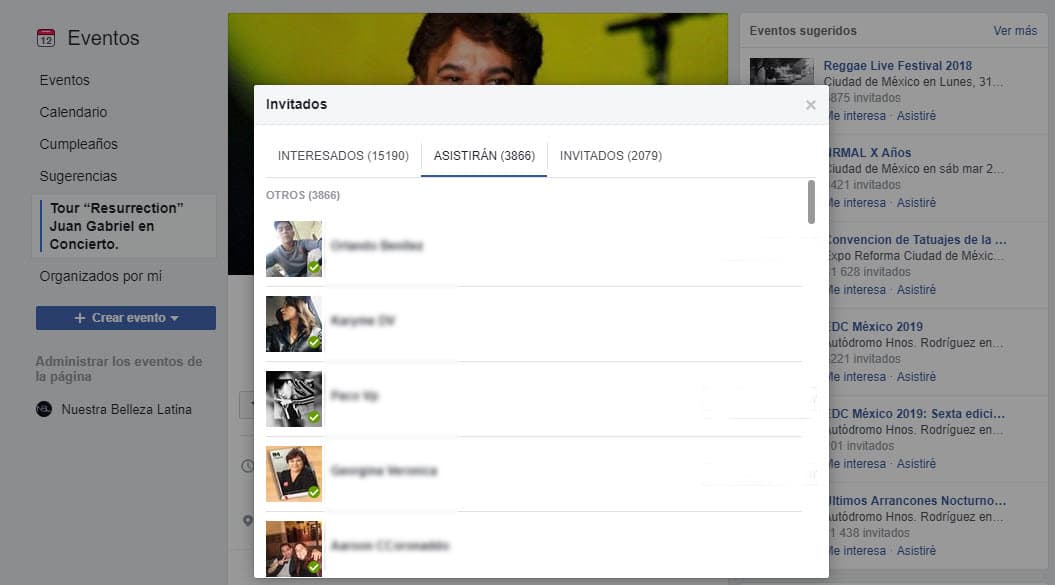Close the Invitados dialog
This screenshot has height=585, width=1055.
click(x=810, y=105)
